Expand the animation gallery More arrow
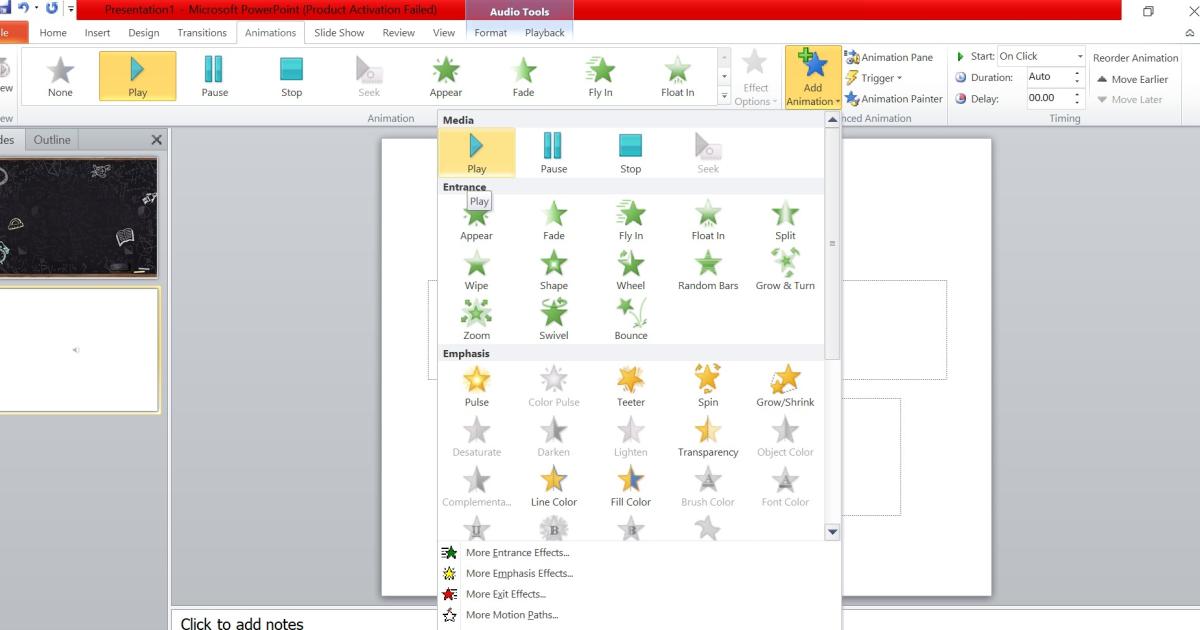Screen dimensions: 1200x630 tap(724, 96)
